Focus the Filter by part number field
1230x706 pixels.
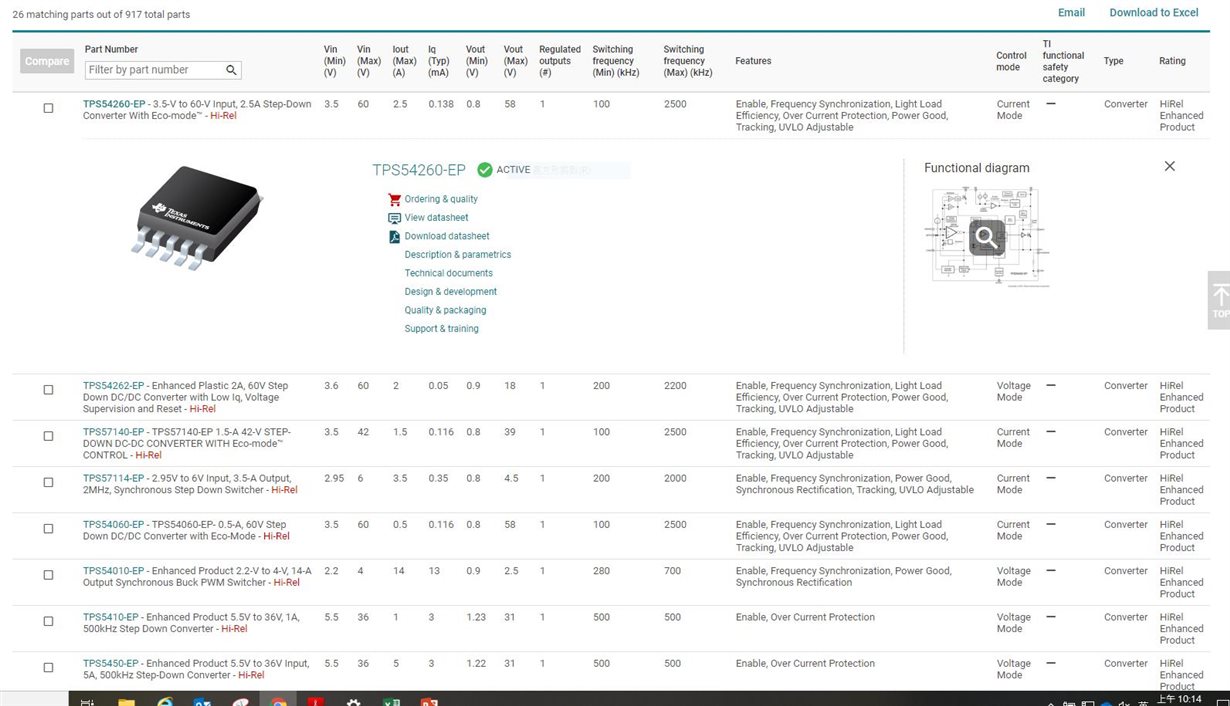click(x=162, y=70)
